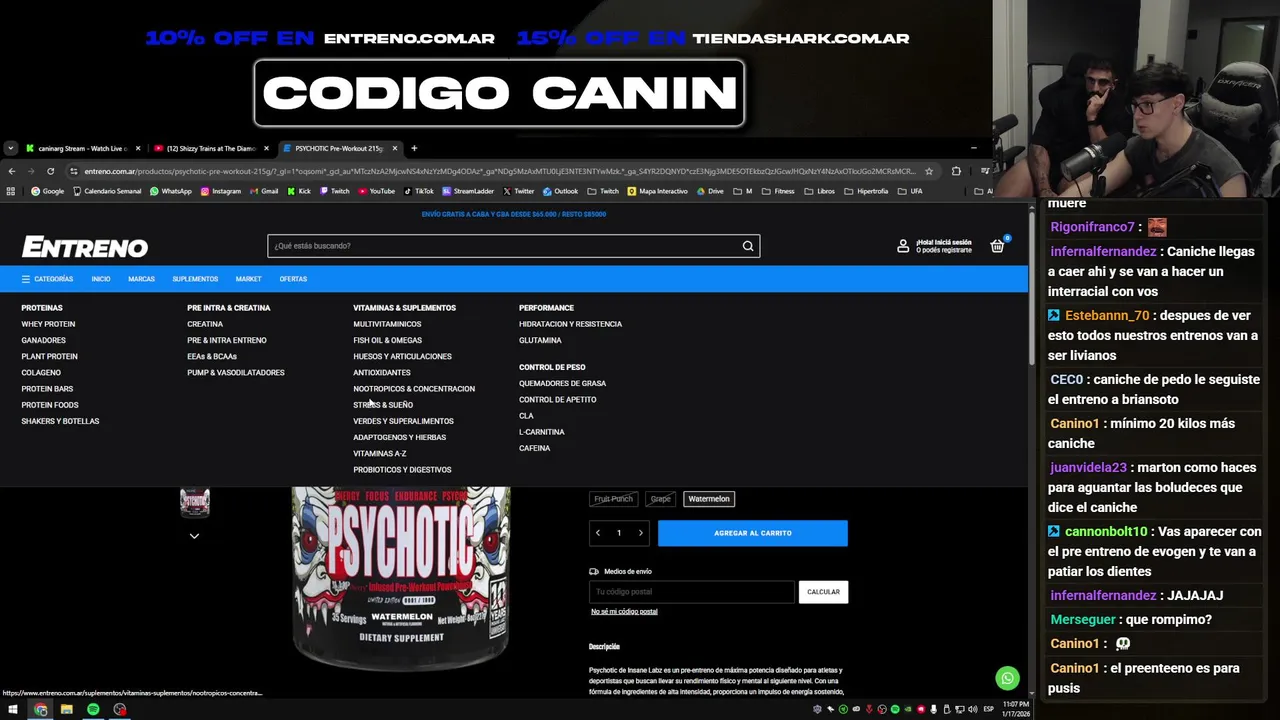This screenshot has height=720, width=1280.
Task: Bookmark this page with star icon
Action: click(929, 171)
